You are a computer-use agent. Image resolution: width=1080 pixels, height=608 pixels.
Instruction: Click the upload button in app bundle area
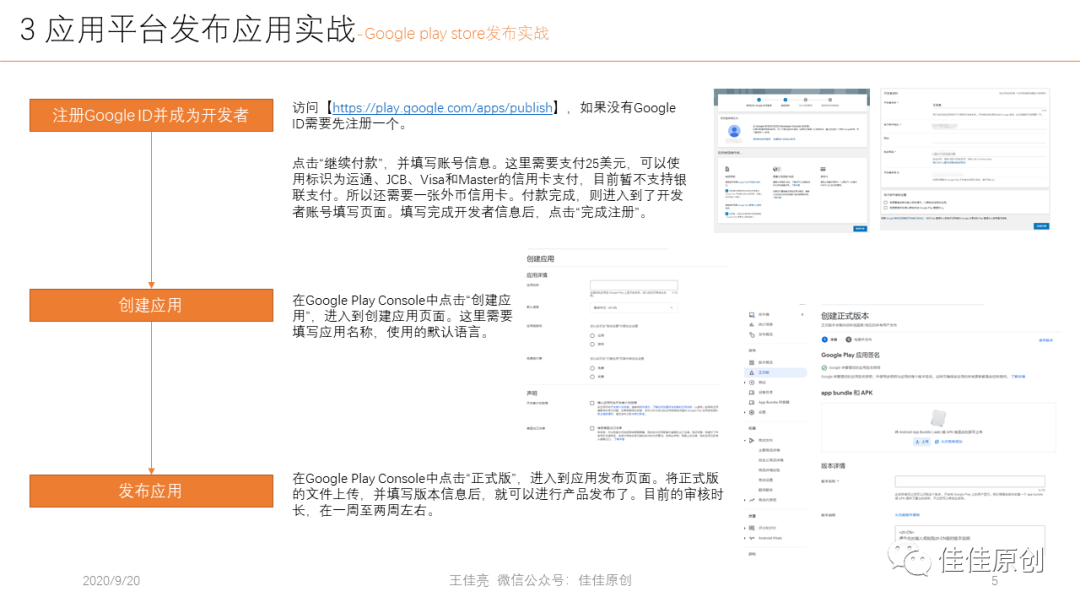point(922,441)
